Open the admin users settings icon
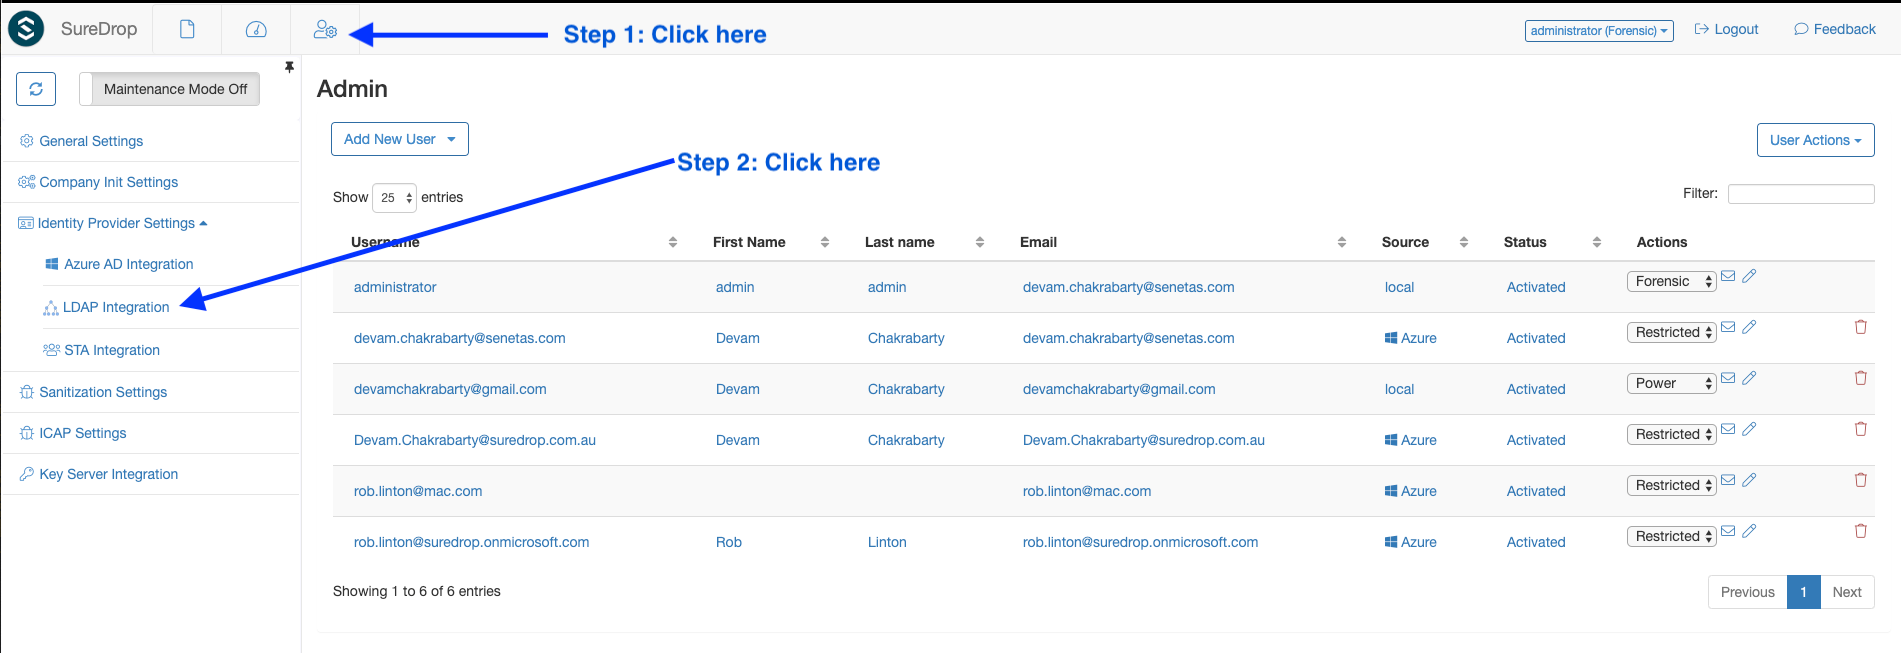Screen dimensions: 1901x653 pyautogui.click(x=325, y=30)
